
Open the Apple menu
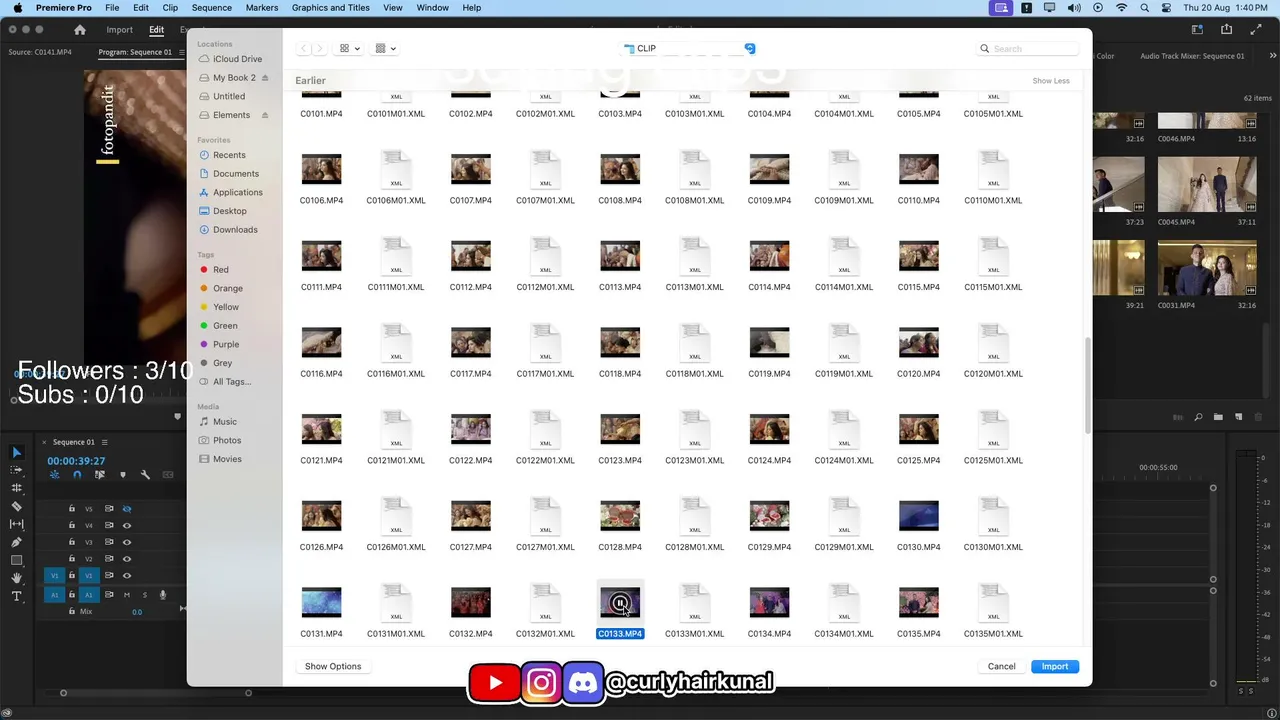coord(17,8)
